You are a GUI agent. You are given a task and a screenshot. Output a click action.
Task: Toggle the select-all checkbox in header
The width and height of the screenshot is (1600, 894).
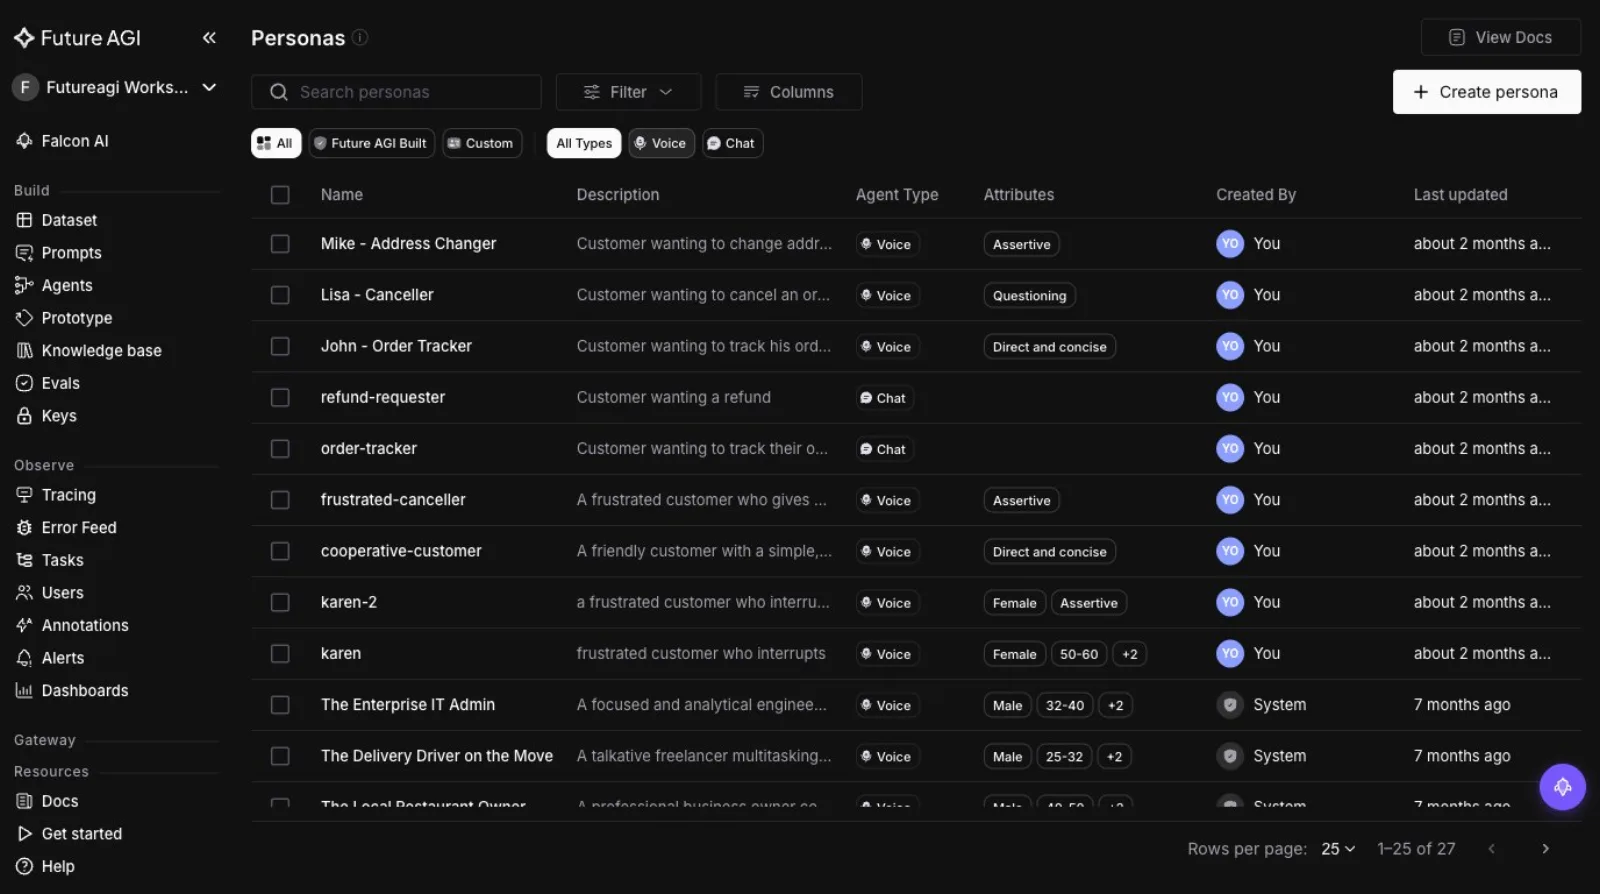(280, 195)
